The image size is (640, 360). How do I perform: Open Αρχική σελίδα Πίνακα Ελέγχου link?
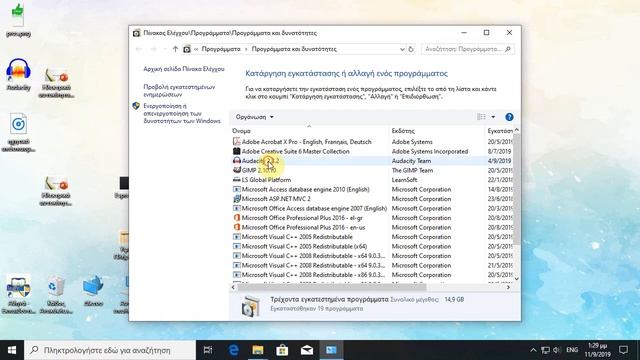(x=184, y=69)
